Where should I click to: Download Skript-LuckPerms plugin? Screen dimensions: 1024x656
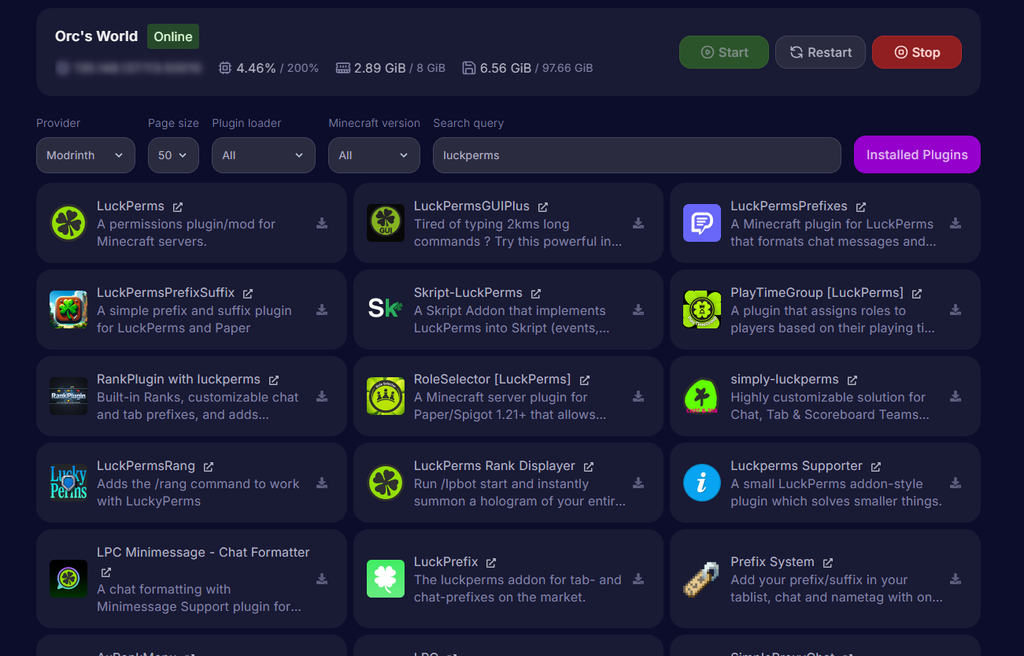(638, 310)
